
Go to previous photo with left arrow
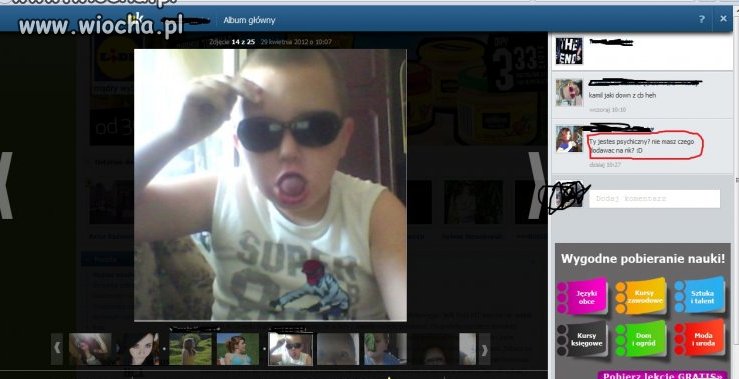click(x=6, y=185)
